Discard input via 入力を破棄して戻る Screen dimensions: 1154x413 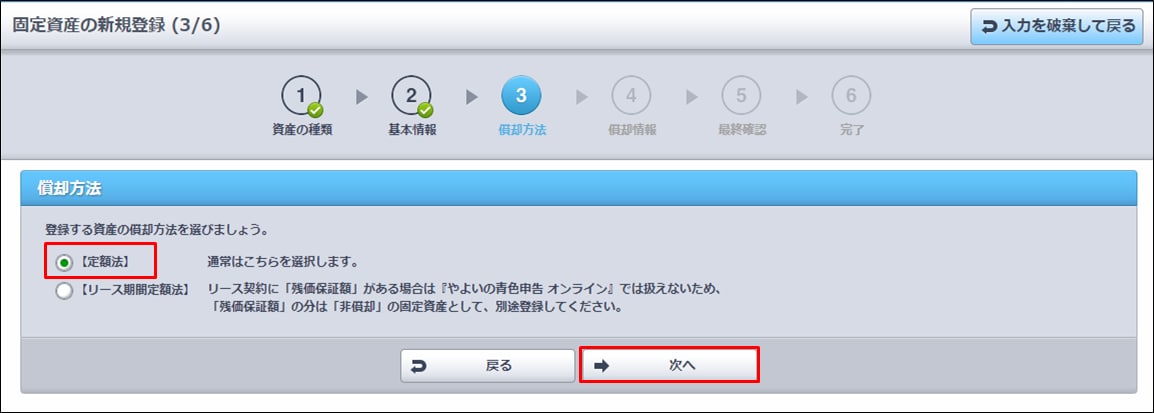1056,27
